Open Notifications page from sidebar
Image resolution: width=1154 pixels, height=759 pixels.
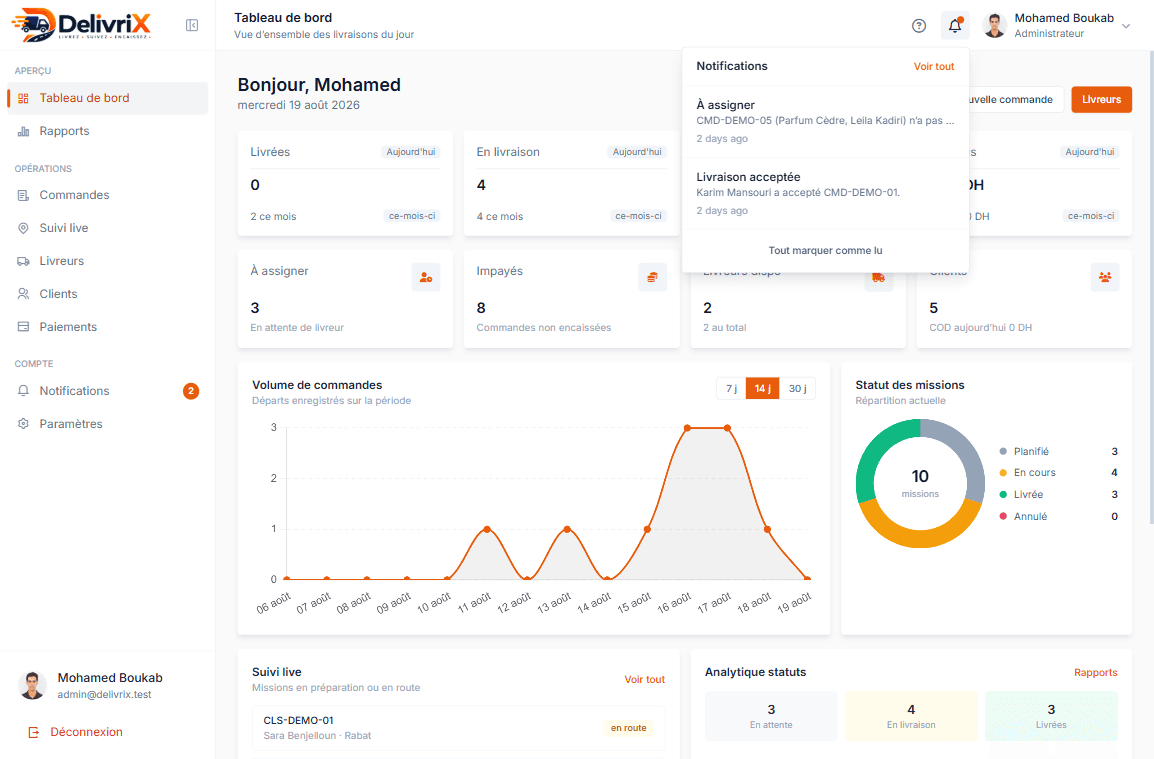coord(107,391)
